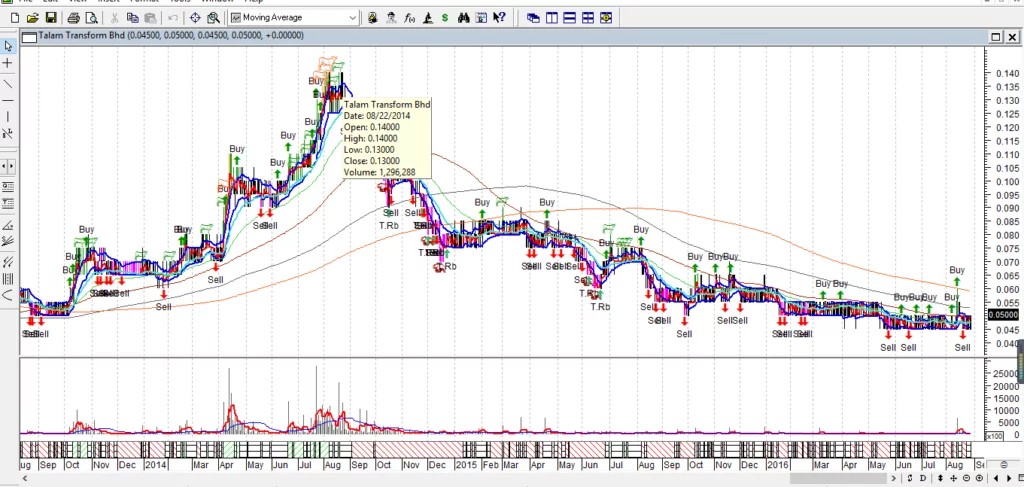Print the chart with the printer icon
The image size is (1024, 487).
[x=73, y=18]
